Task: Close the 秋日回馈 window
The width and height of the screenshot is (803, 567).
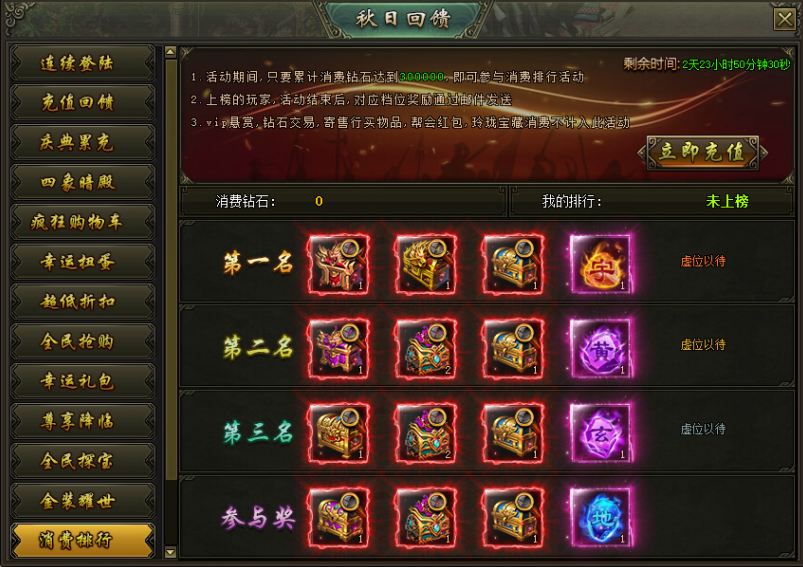Action: tap(784, 19)
